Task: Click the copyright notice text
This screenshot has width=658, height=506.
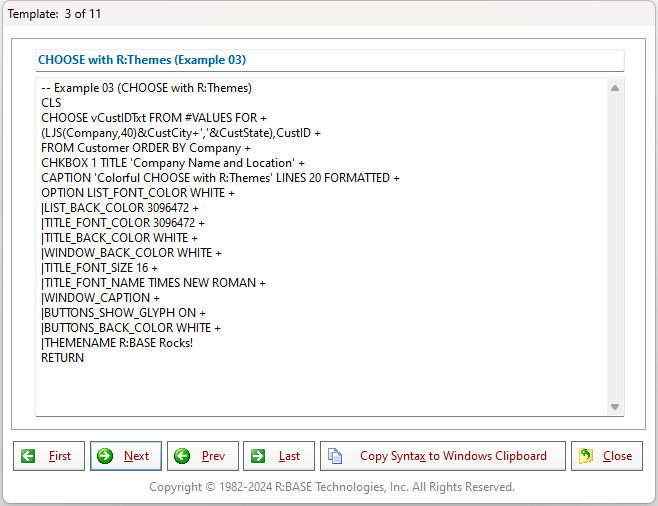Action: coord(332,487)
